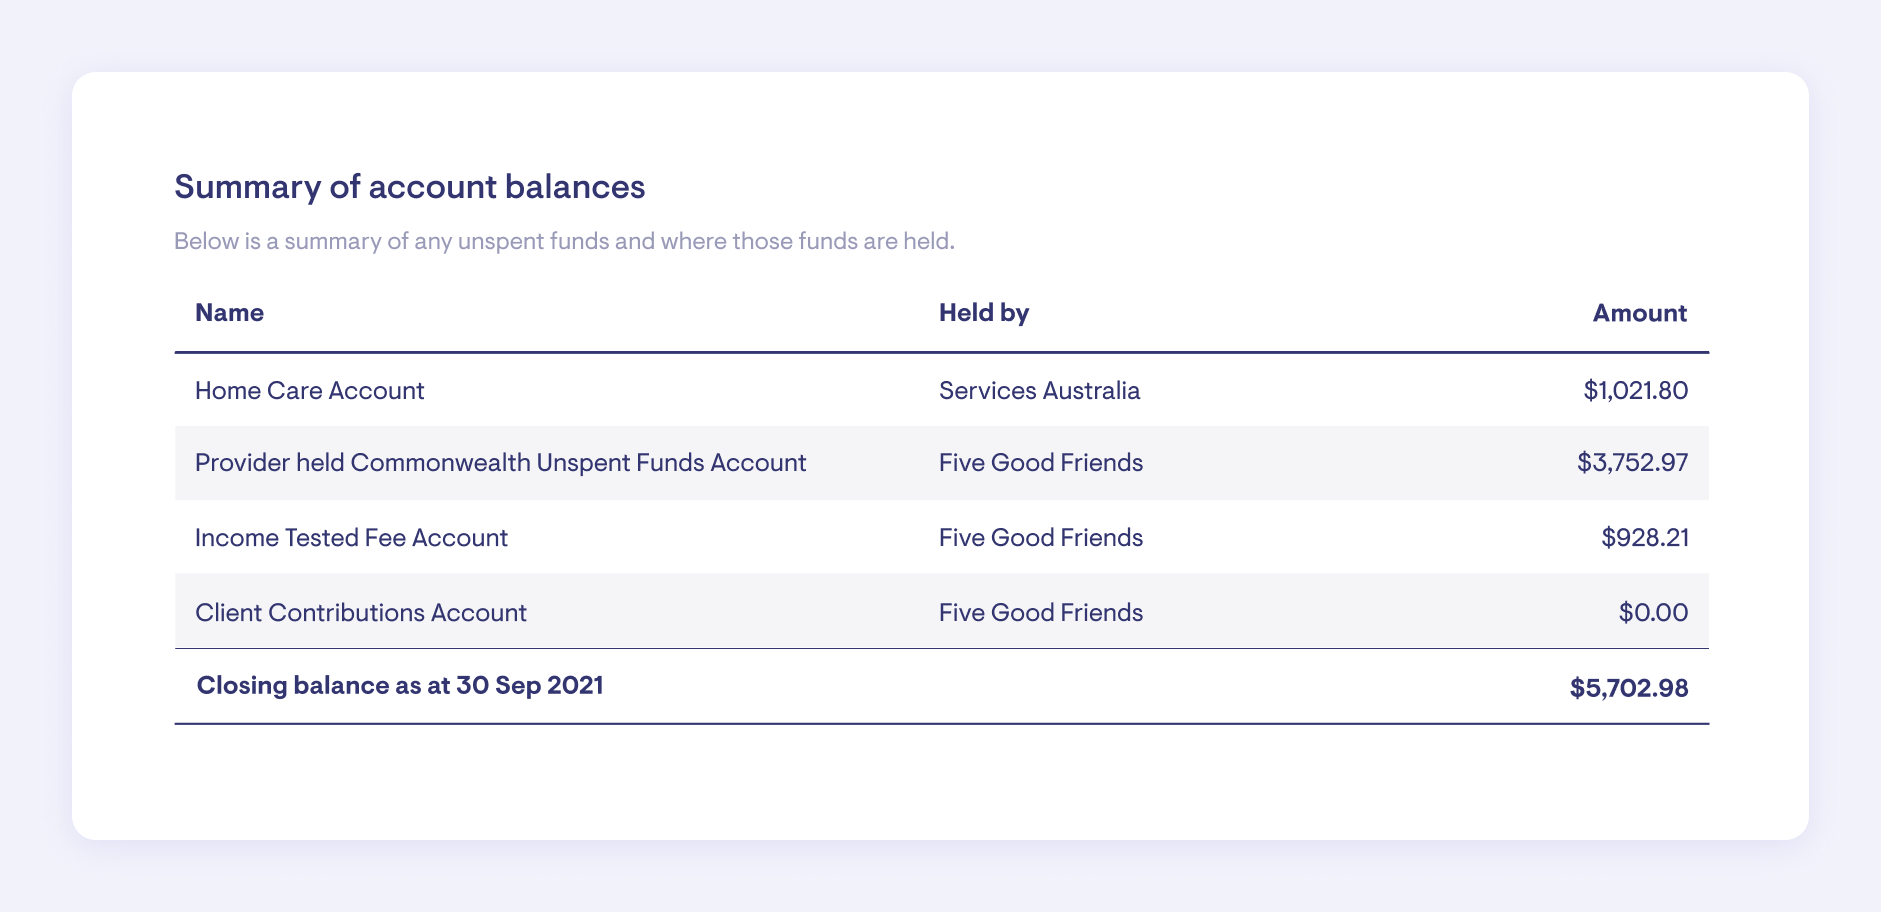This screenshot has width=1881, height=912.
Task: Select Provider held Commonwealth Unspent Funds Account
Action: click(500, 463)
